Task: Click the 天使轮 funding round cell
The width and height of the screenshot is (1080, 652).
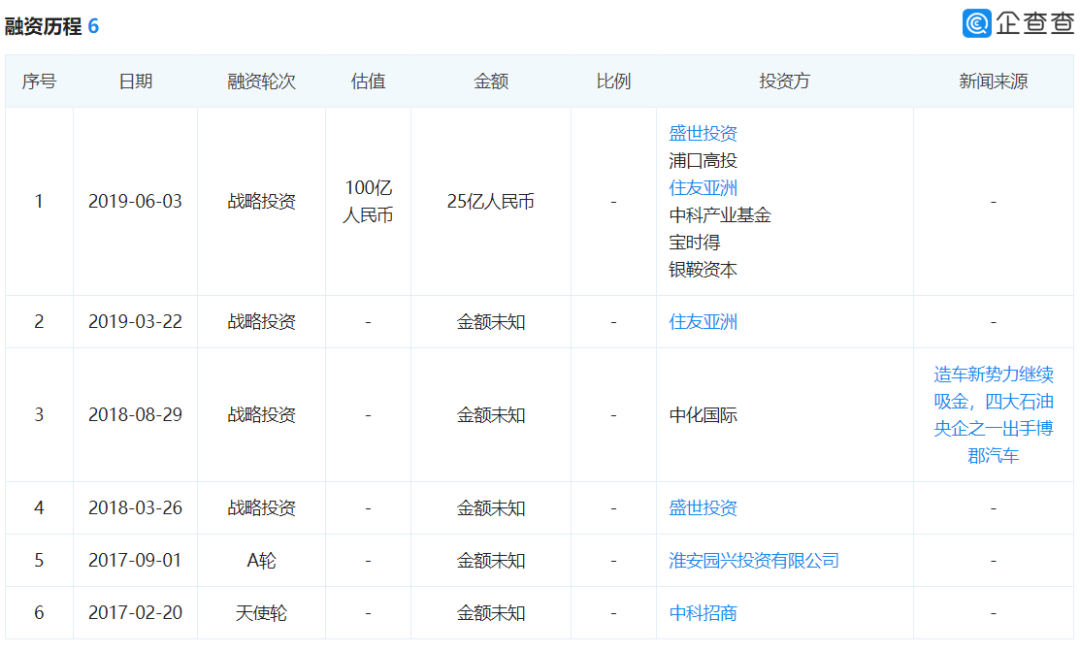Action: pyautogui.click(x=261, y=613)
